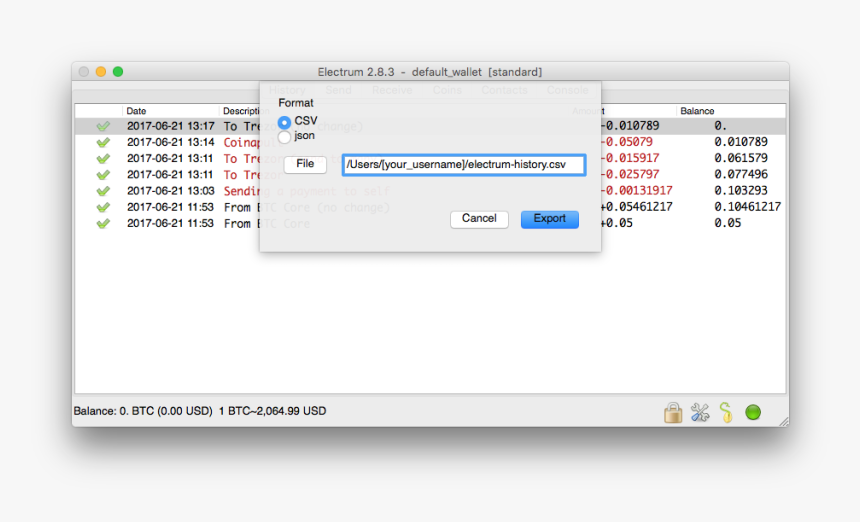Screen dimensions: 860x522
Task: Click the Format label in export dialog
Action: pos(296,103)
